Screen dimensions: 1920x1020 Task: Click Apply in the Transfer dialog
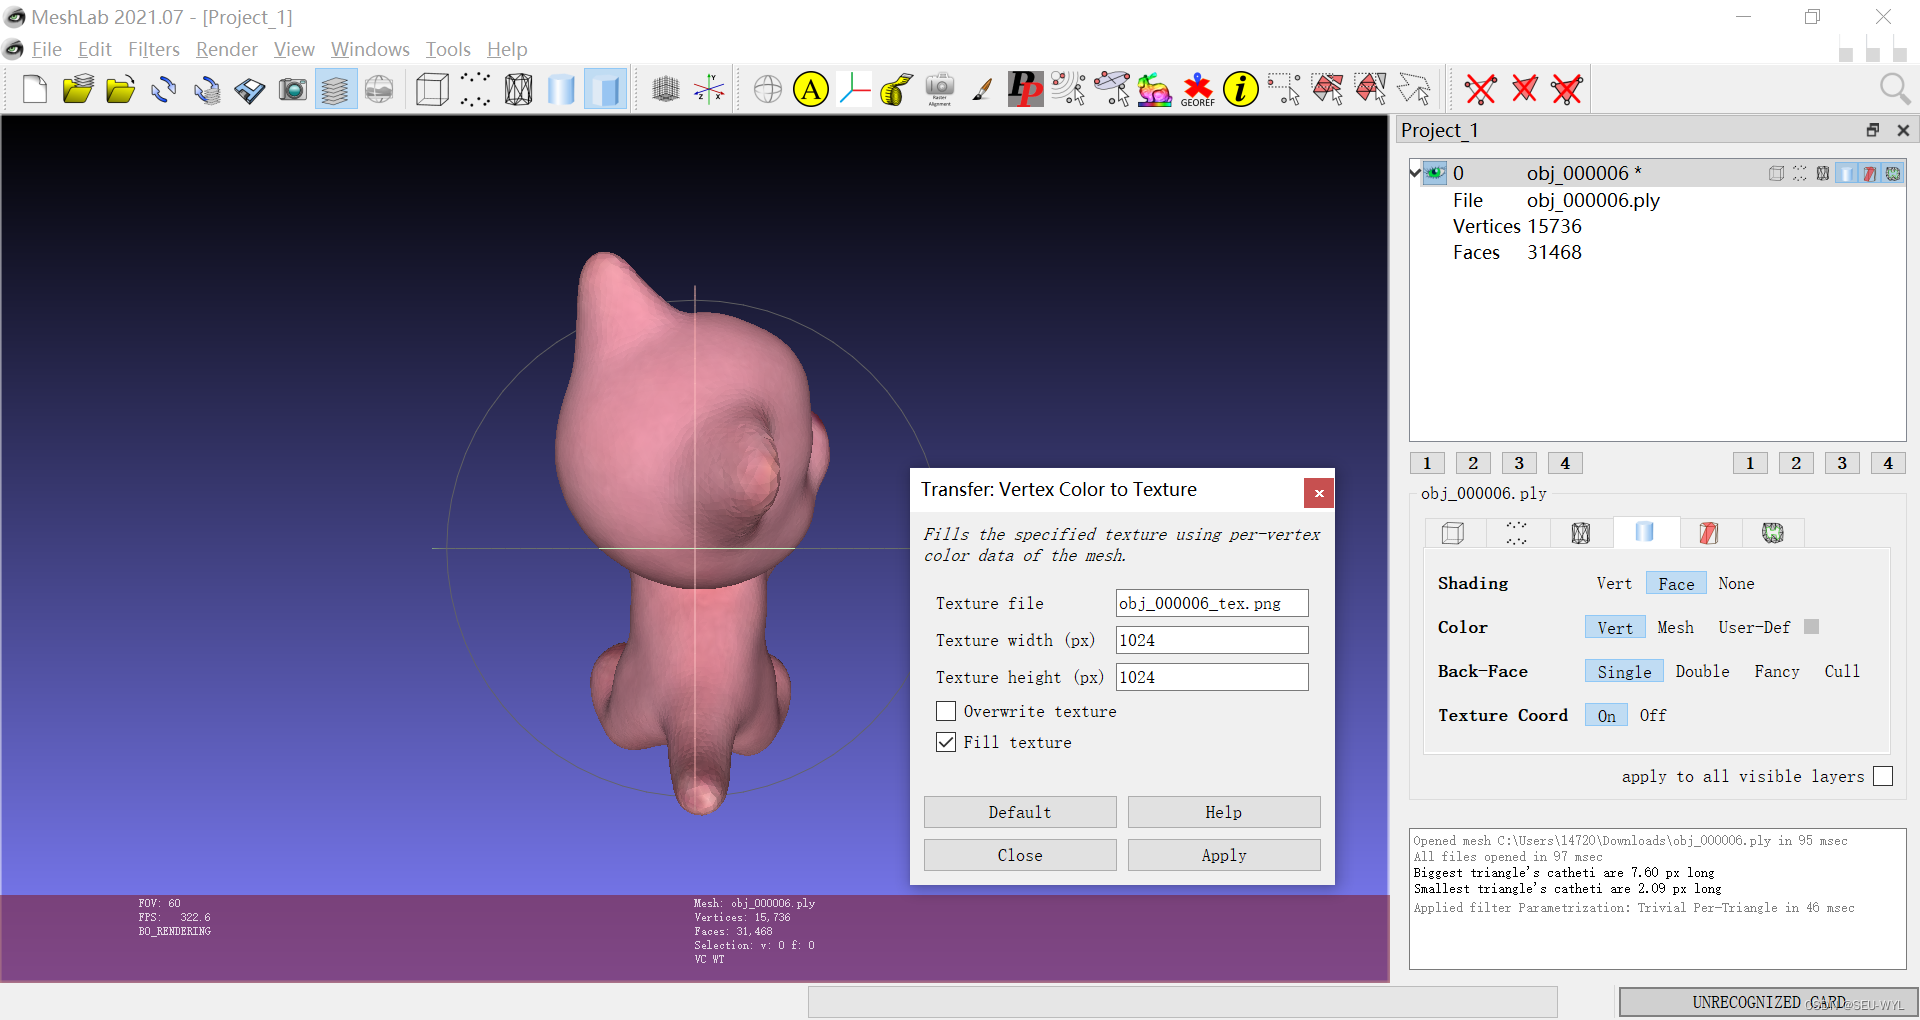point(1224,855)
